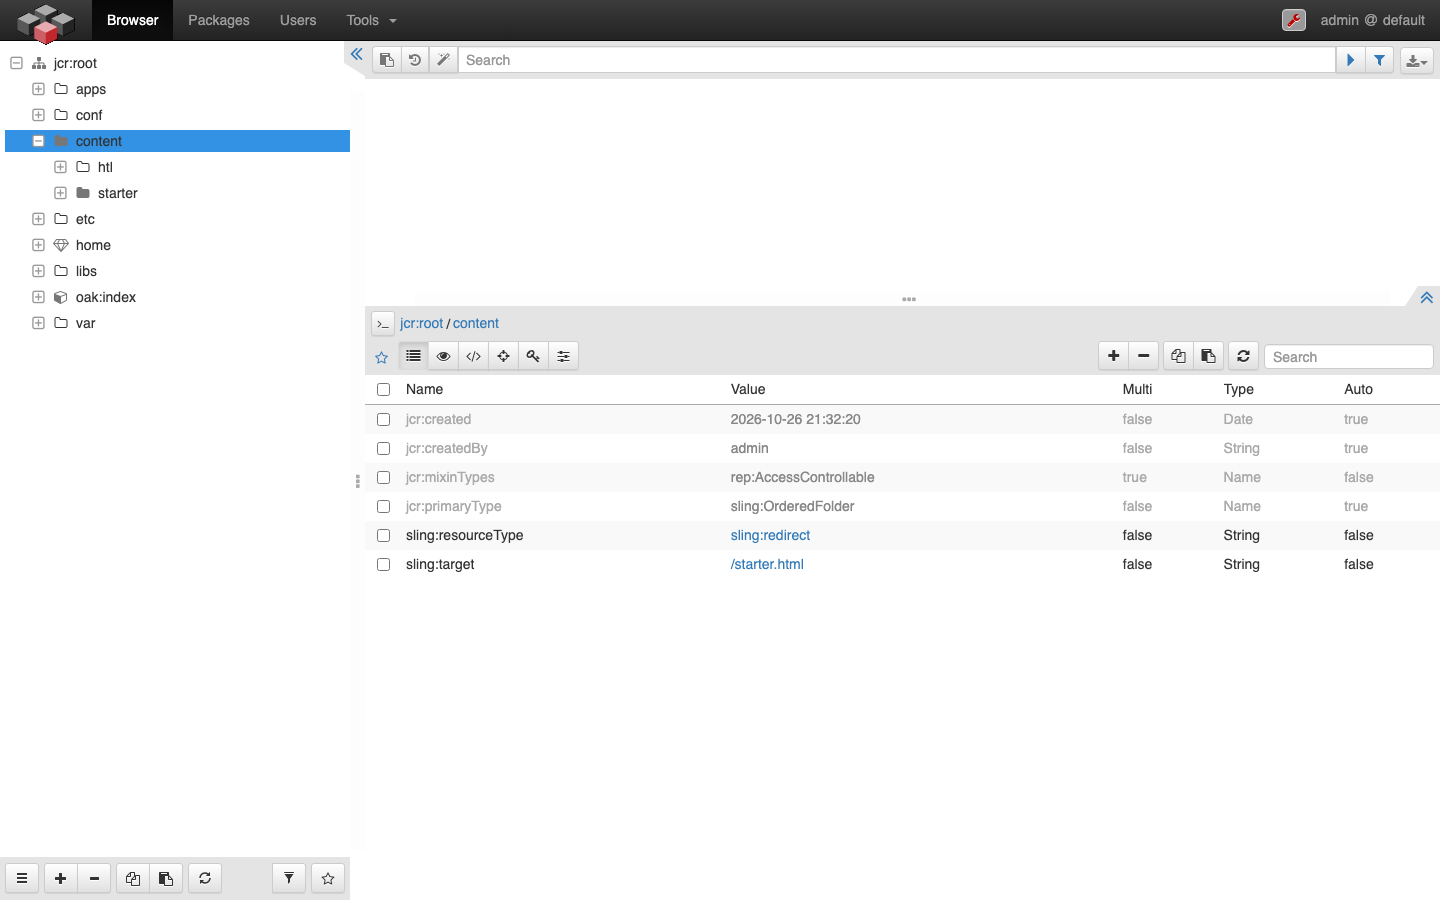The width and height of the screenshot is (1440, 900).
Task: Open the Browser tab
Action: click(133, 20)
